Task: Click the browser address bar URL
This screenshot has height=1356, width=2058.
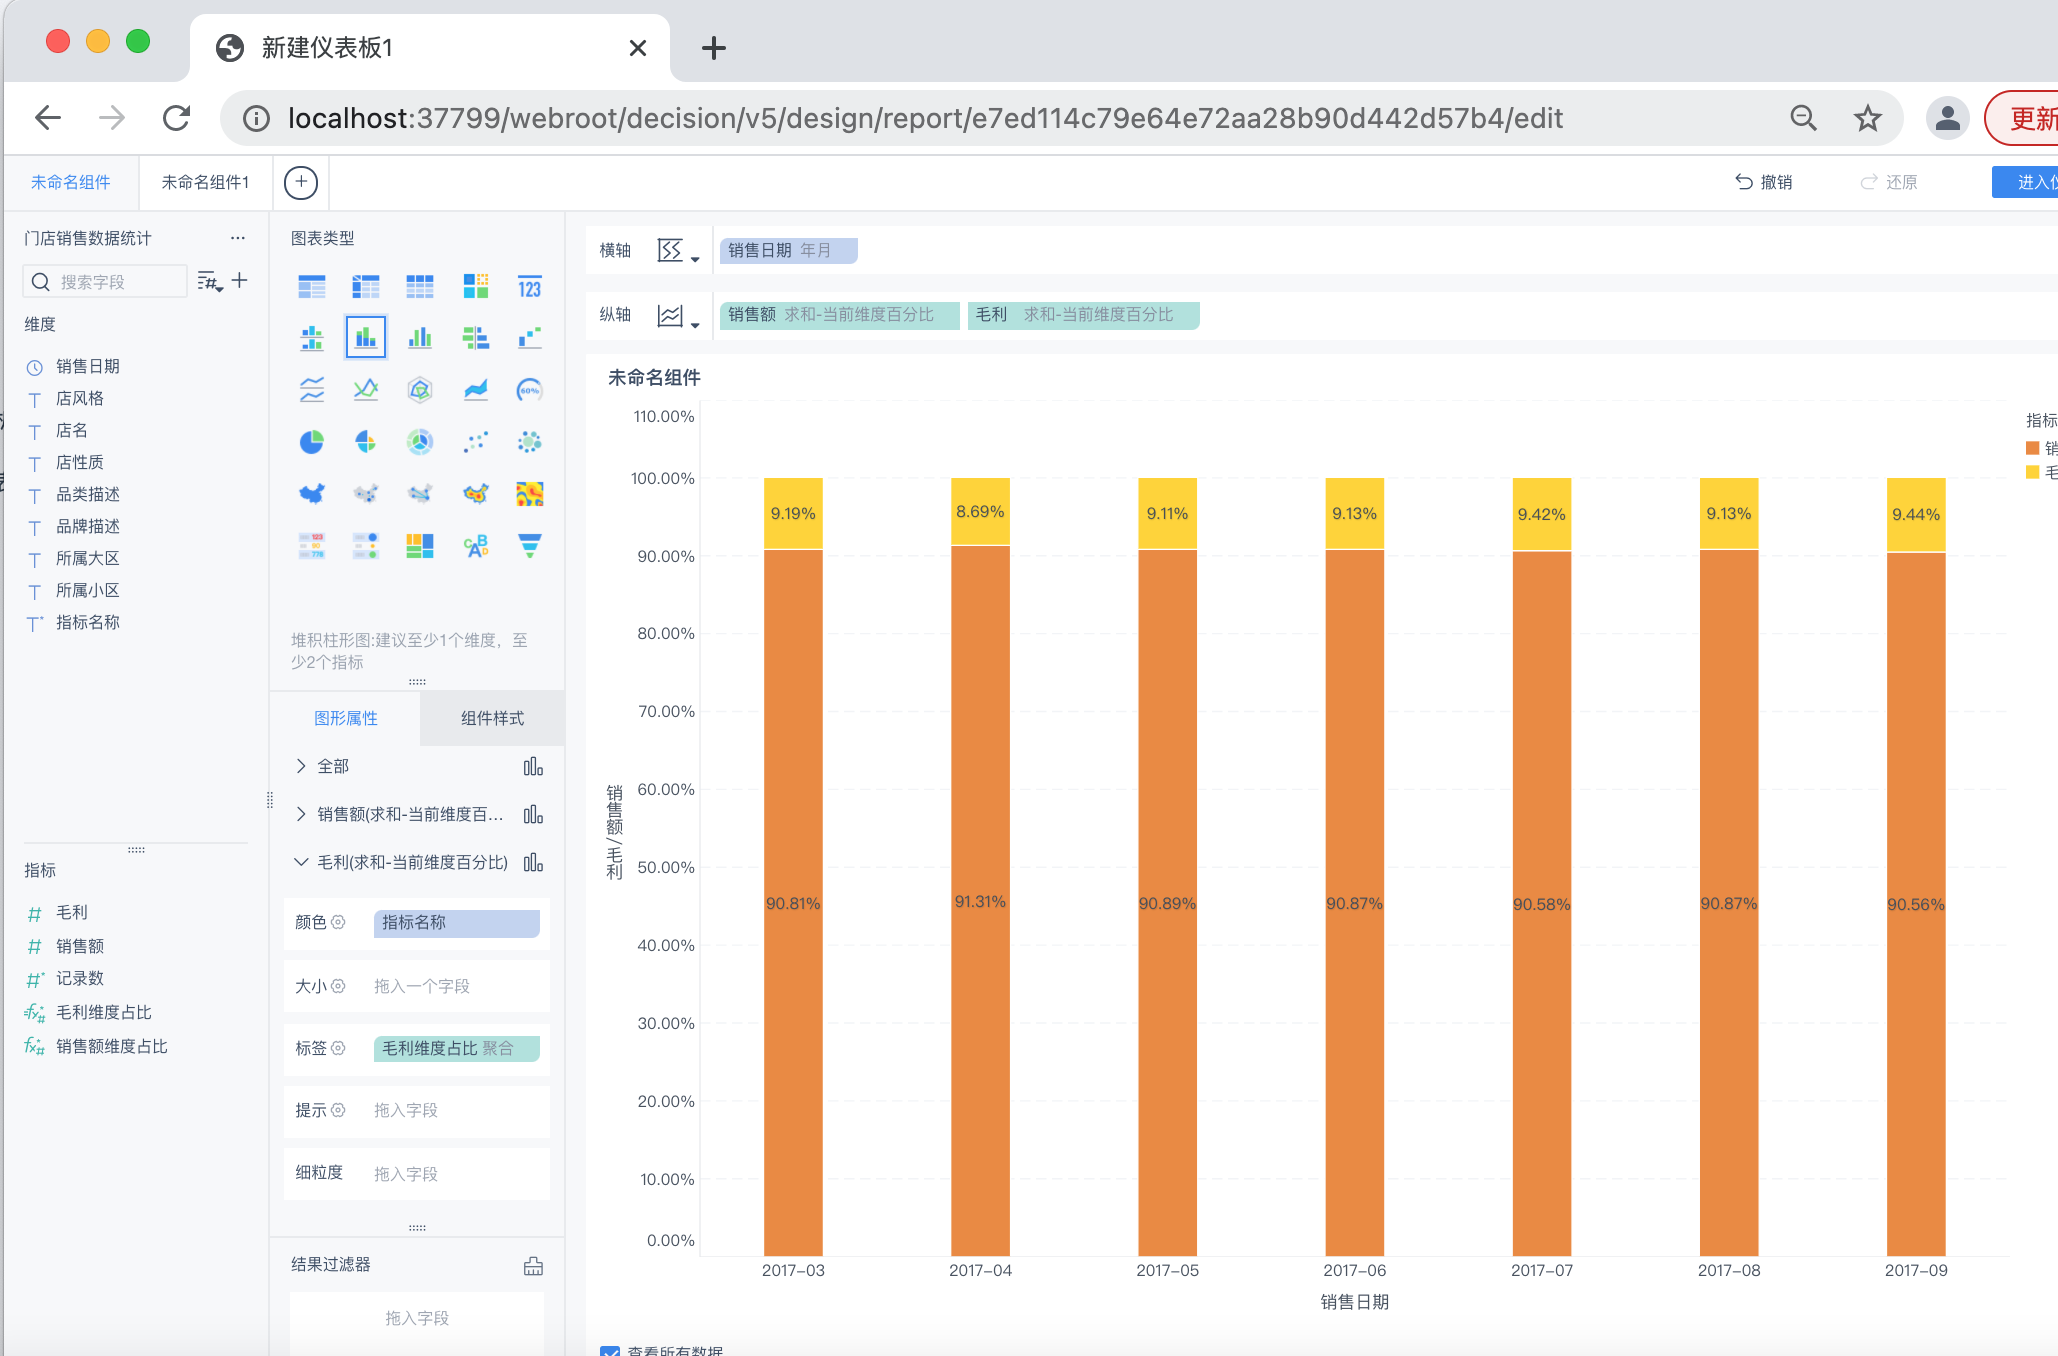Action: coord(925,118)
